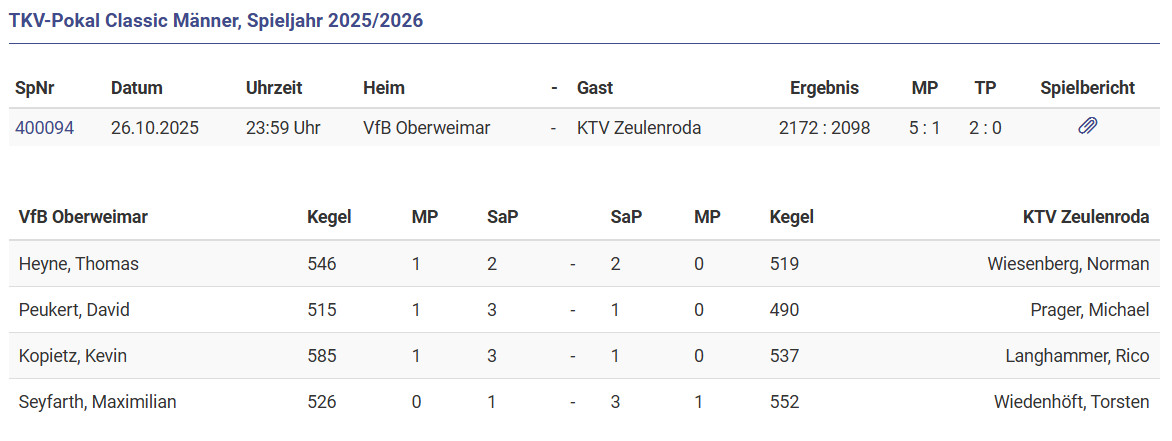Click opponent Langhammer, Rico
The image size is (1172, 441).
pos(1077,356)
